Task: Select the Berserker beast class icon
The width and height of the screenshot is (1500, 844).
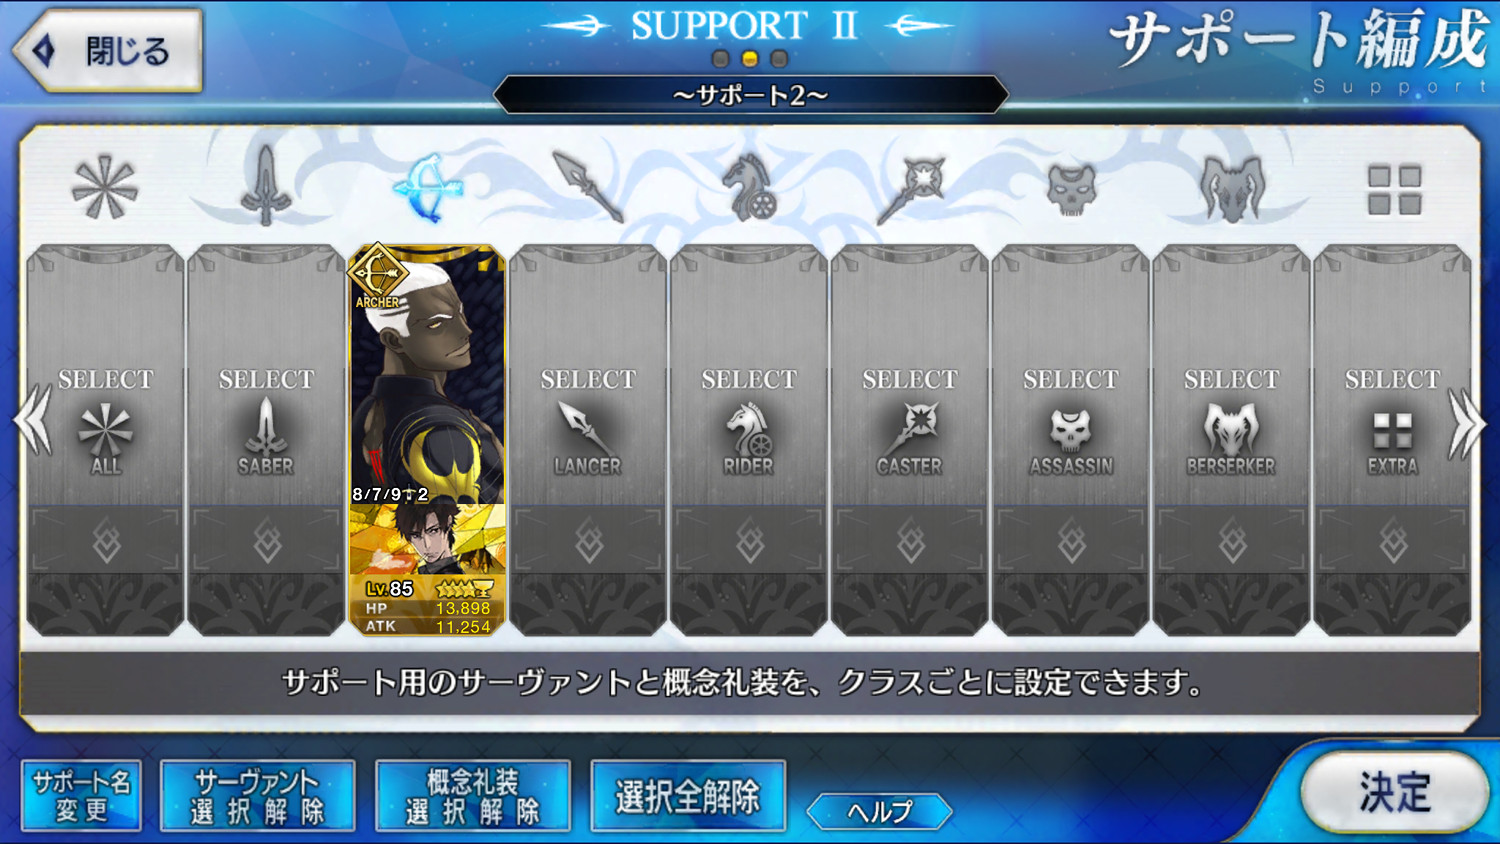Action: pyautogui.click(x=1232, y=188)
